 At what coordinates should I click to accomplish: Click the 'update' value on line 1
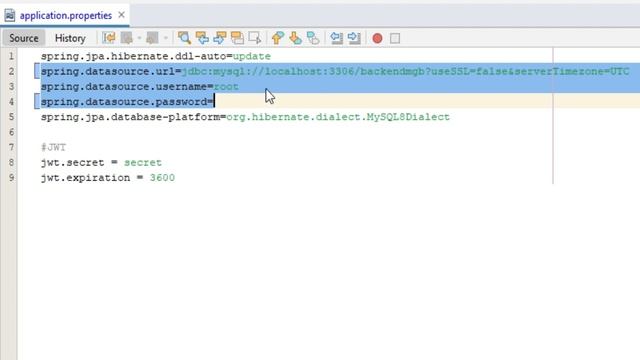click(x=251, y=57)
